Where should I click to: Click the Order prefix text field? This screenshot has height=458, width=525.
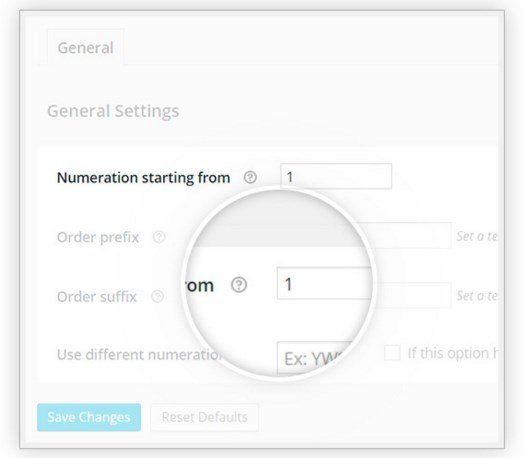[410, 236]
